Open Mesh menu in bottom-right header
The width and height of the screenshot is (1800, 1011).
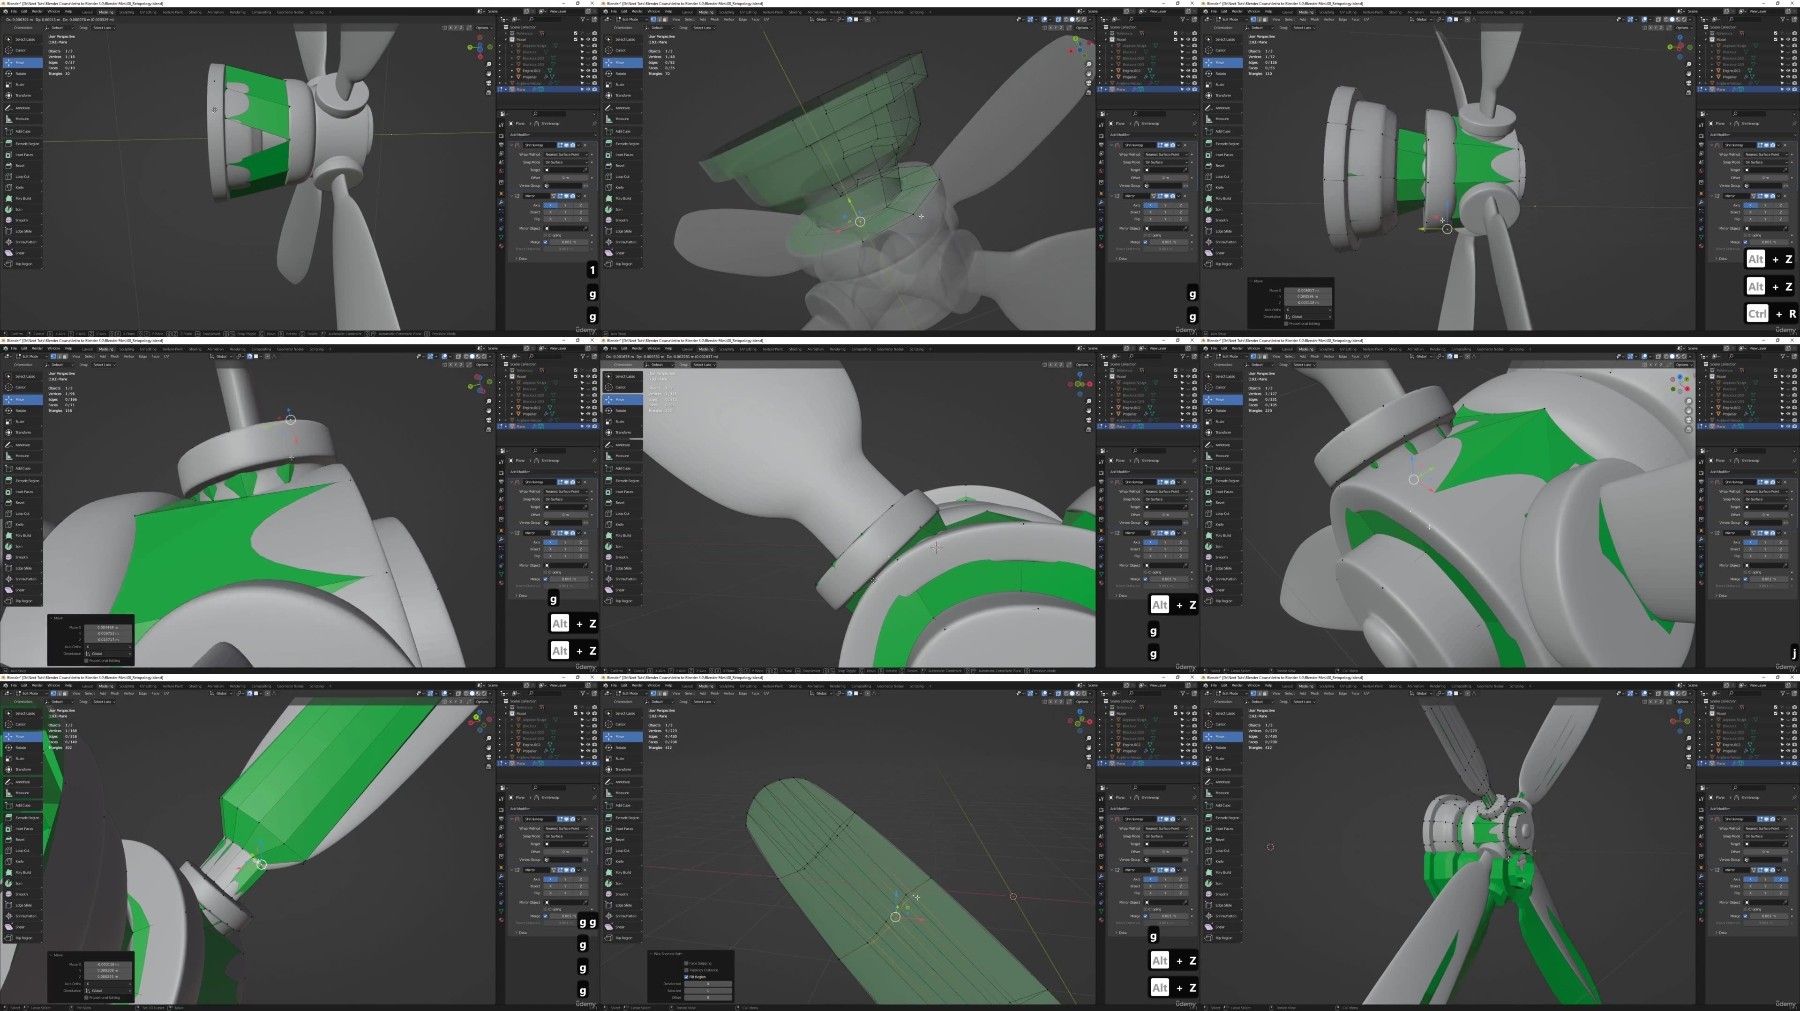click(1315, 693)
